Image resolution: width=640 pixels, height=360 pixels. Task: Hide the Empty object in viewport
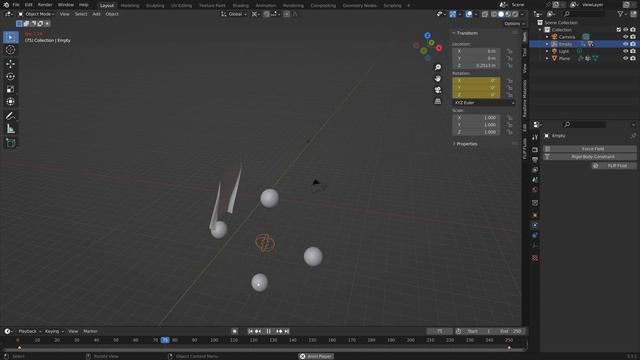[625, 44]
